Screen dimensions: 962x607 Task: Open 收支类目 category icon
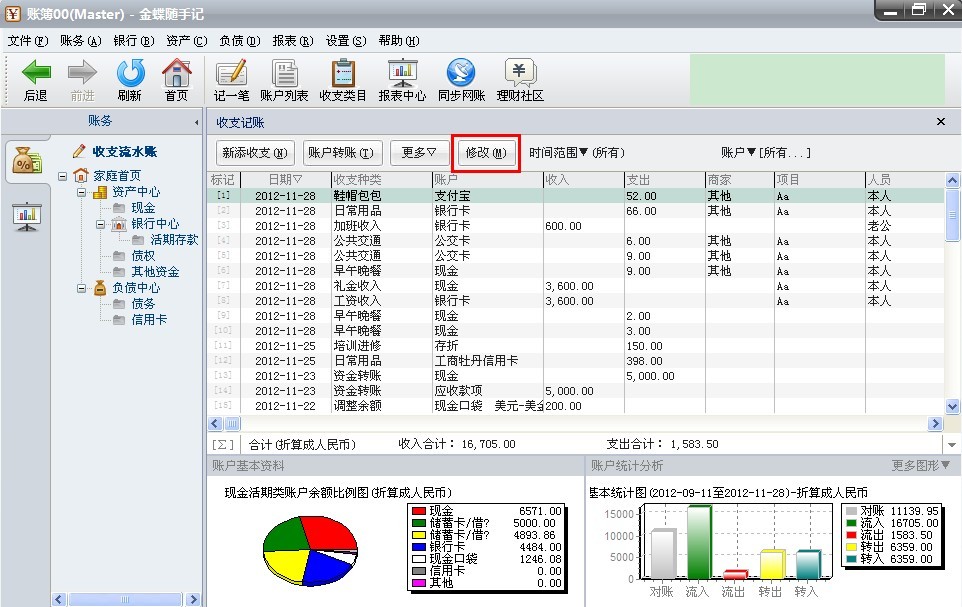pyautogui.click(x=343, y=73)
